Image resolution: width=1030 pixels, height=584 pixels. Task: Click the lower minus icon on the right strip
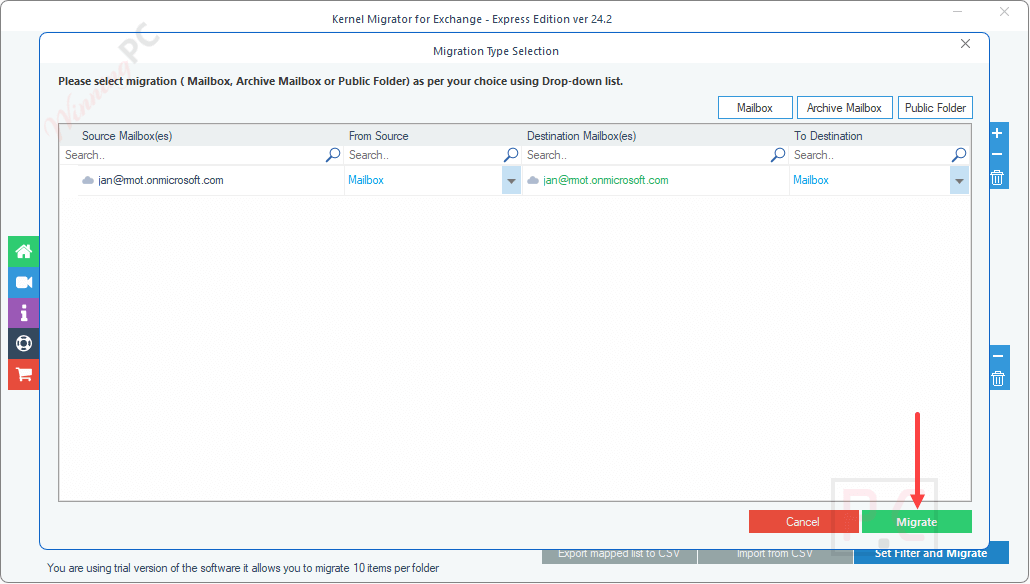(x=998, y=356)
